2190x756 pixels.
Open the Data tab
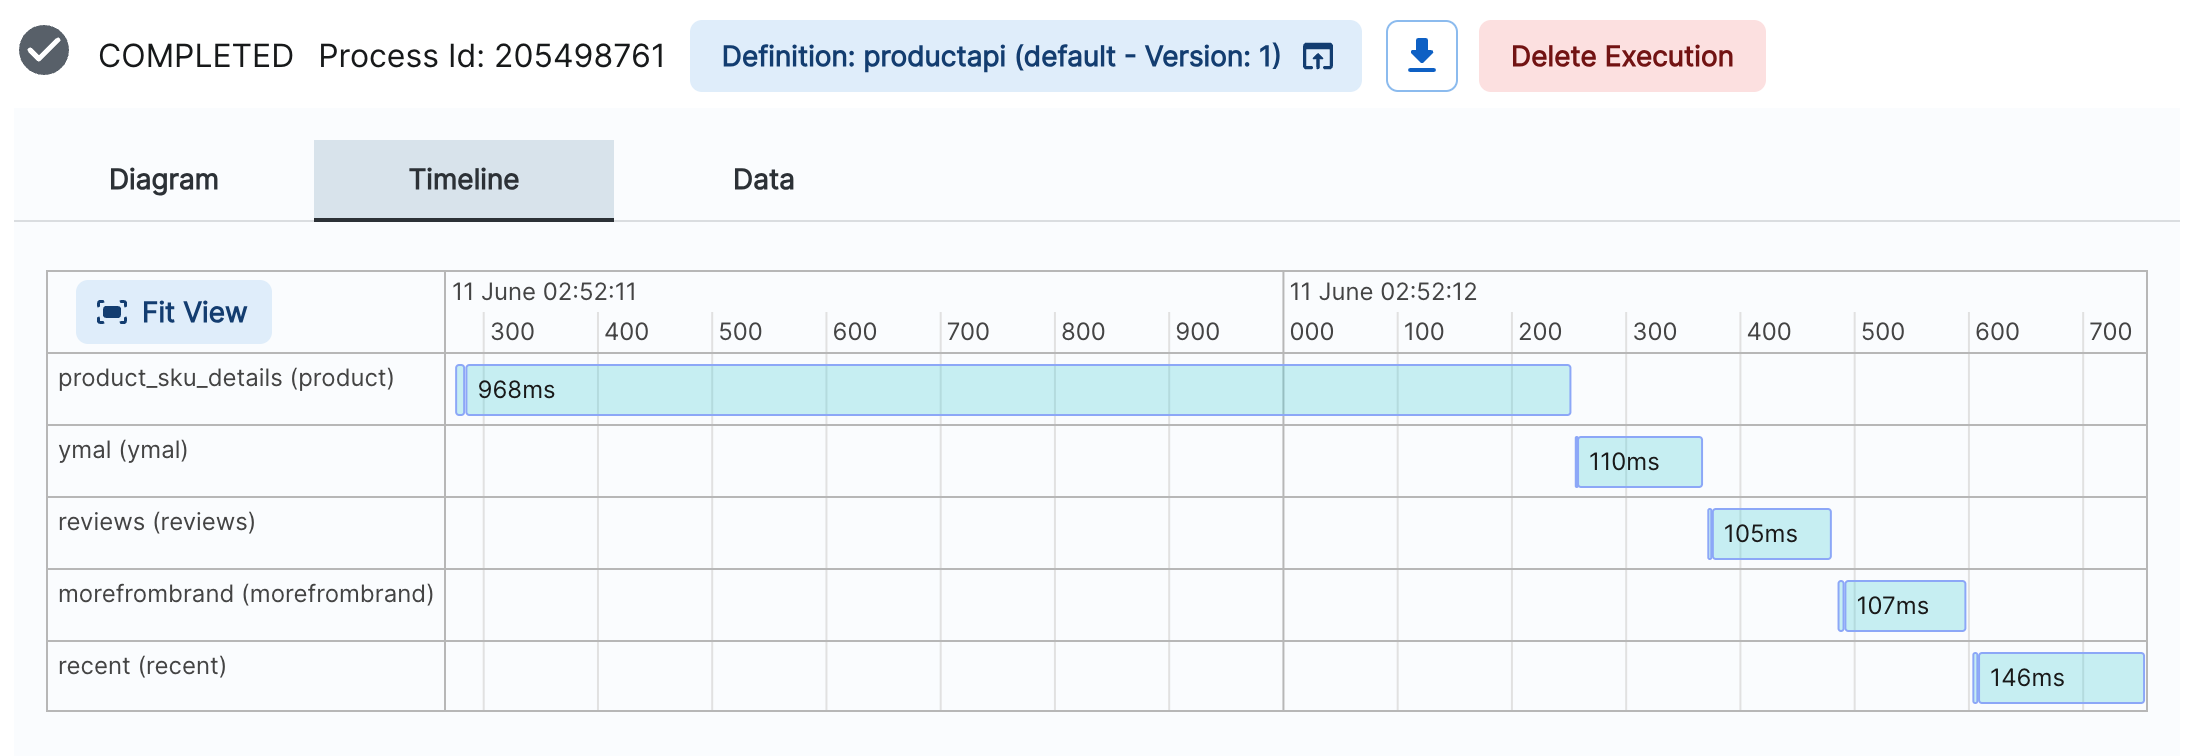[x=763, y=179]
